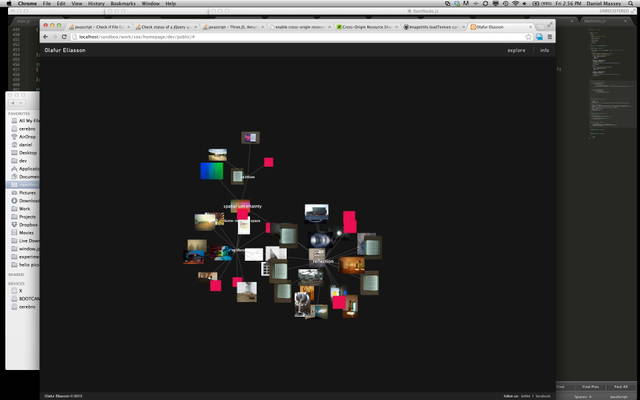Open the View menu
Image resolution: width=640 pixels, height=400 pixels.
coord(77,3)
